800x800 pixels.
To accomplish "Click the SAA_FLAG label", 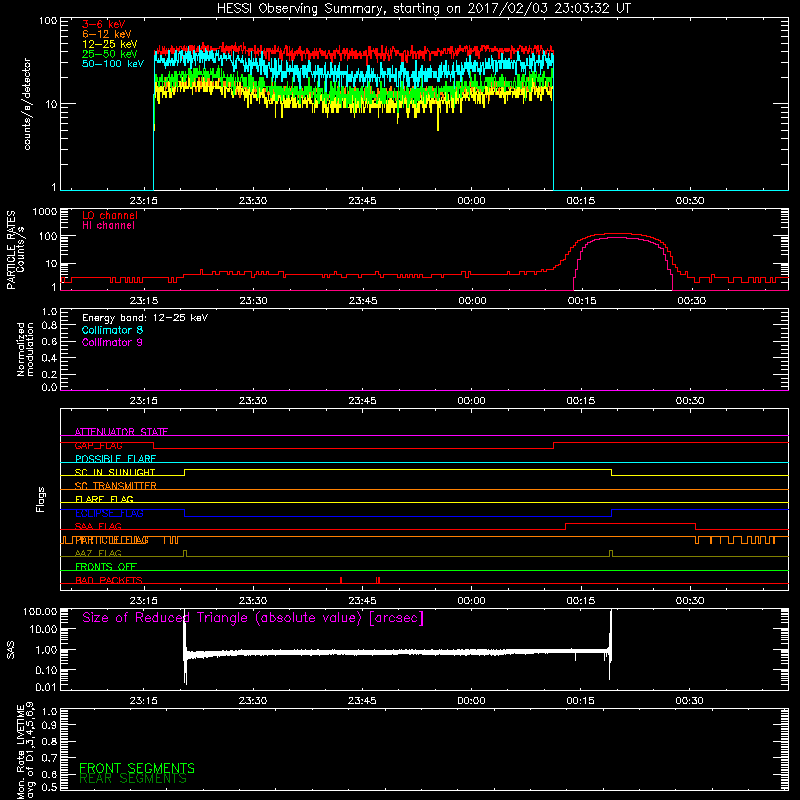I will pyautogui.click(x=98, y=527).
